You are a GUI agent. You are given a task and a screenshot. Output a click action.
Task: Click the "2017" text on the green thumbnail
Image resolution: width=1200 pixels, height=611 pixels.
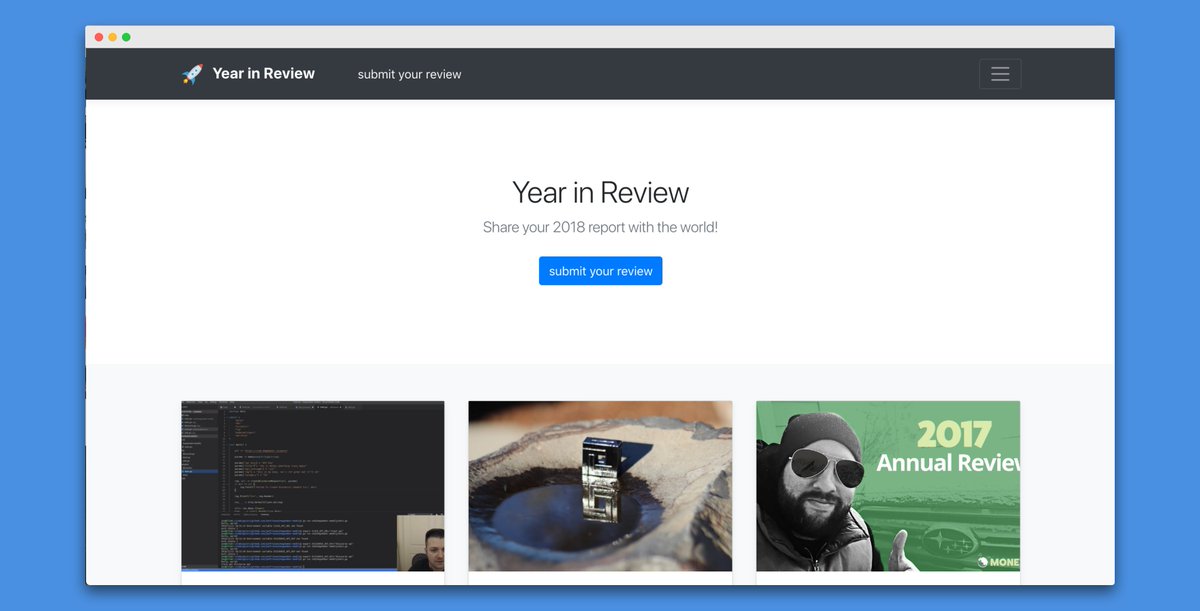coord(953,435)
